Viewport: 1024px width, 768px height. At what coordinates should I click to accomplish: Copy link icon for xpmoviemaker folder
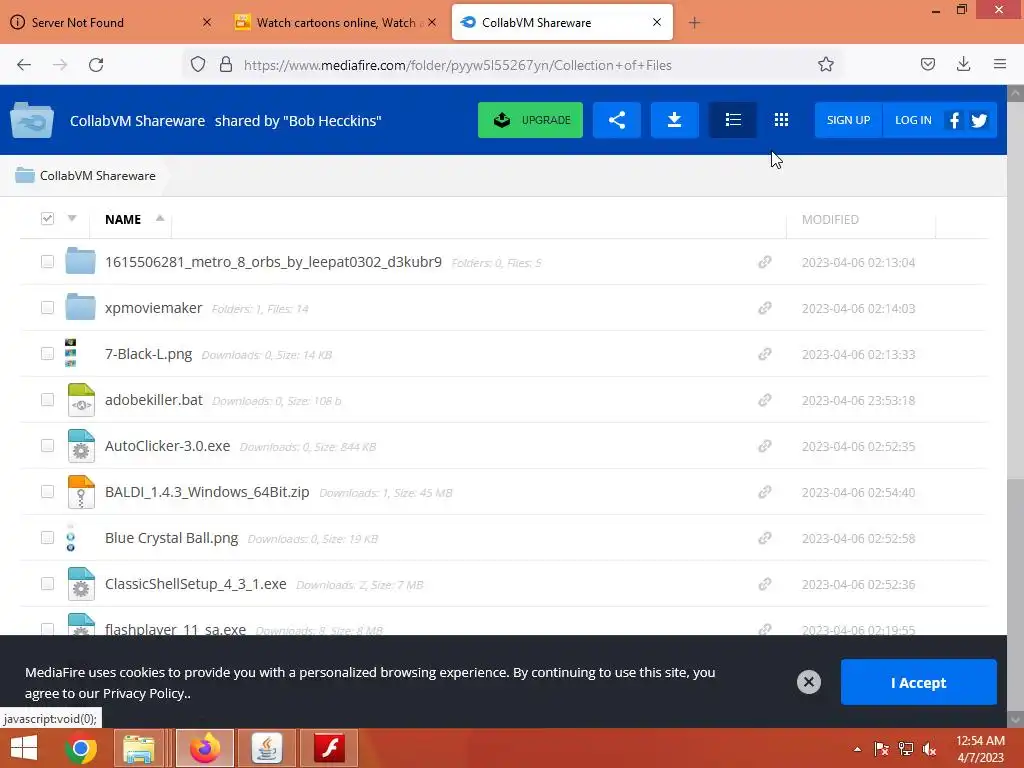click(x=765, y=308)
